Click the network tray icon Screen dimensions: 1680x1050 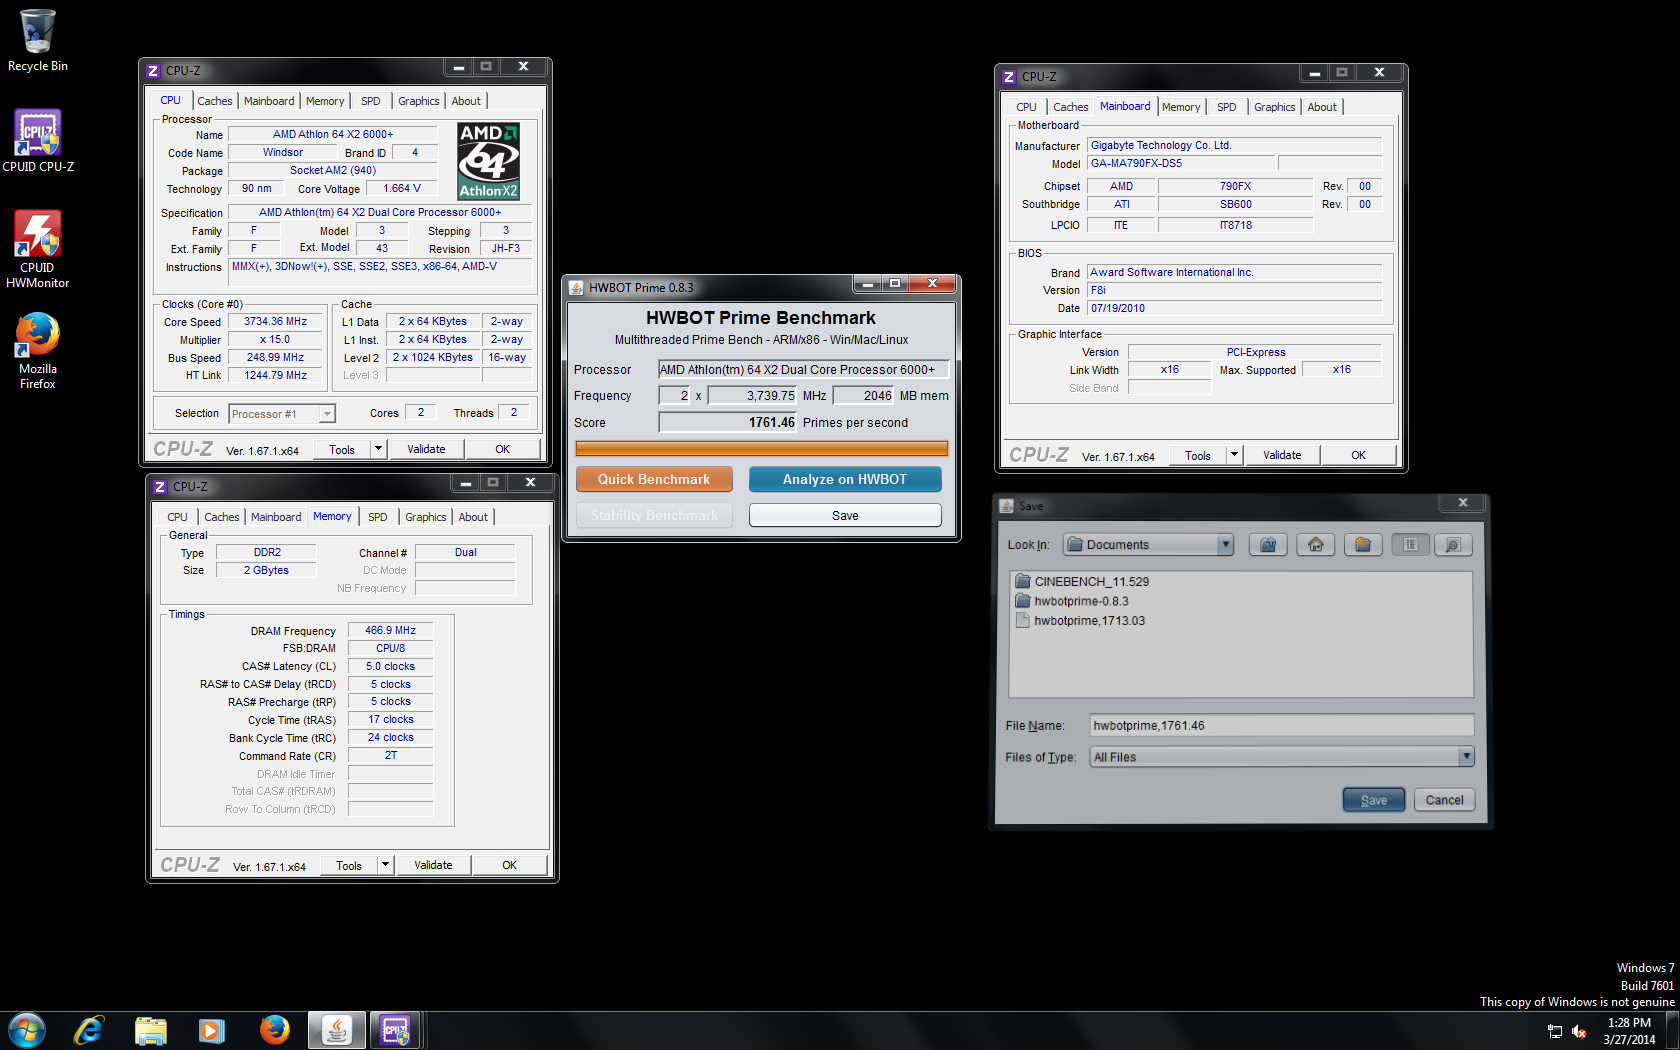[1554, 1031]
